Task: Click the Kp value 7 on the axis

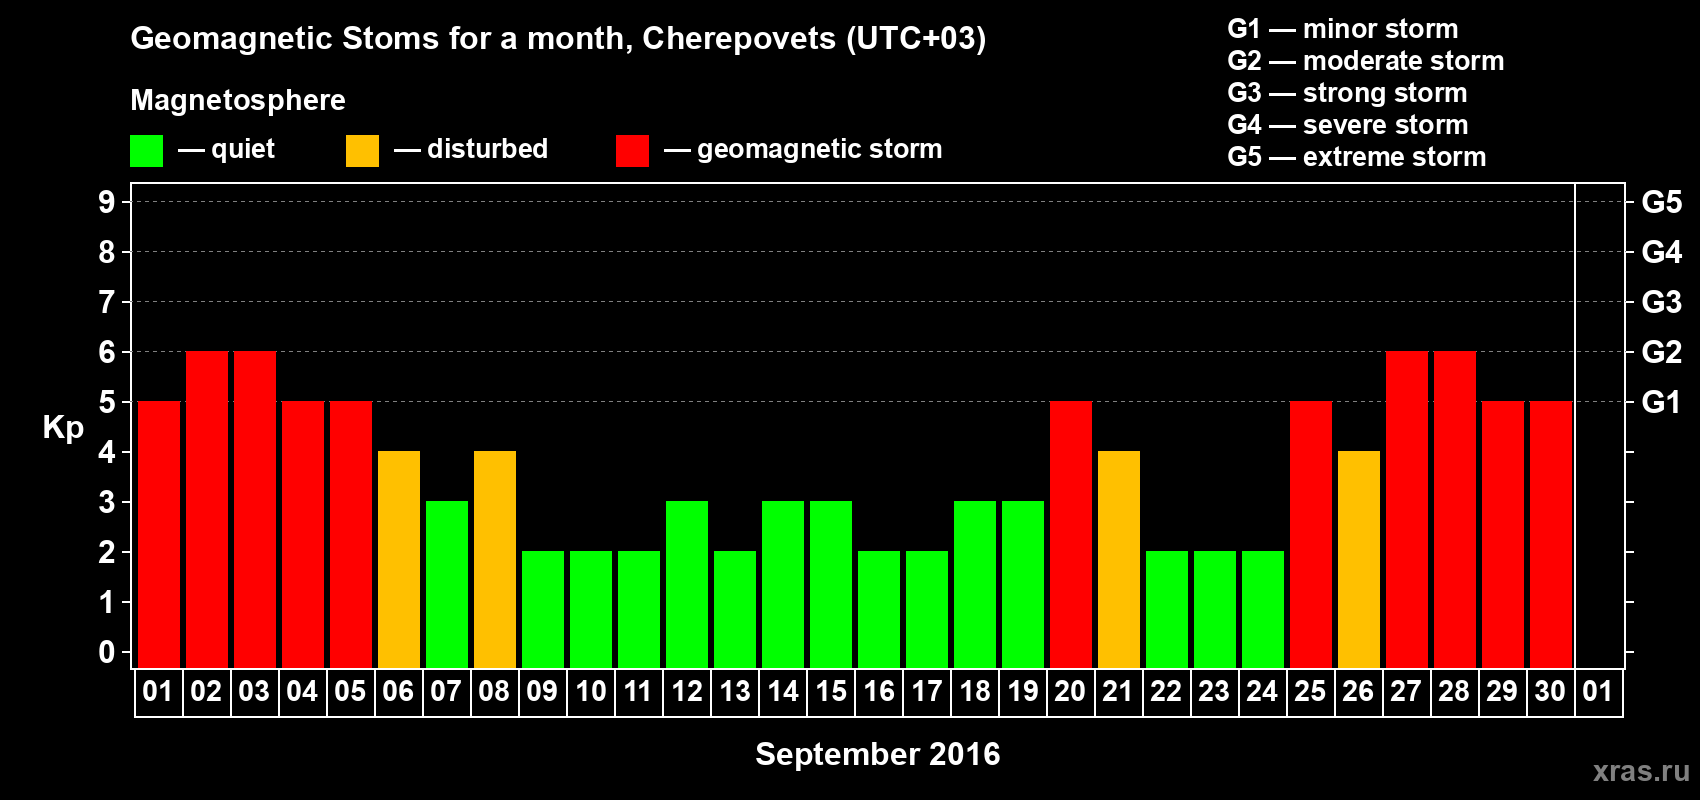Action: pyautogui.click(x=107, y=302)
